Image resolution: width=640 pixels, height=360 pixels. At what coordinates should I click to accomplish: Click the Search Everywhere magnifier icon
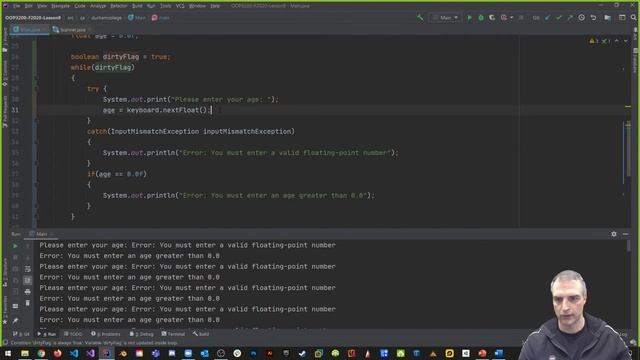click(633, 18)
